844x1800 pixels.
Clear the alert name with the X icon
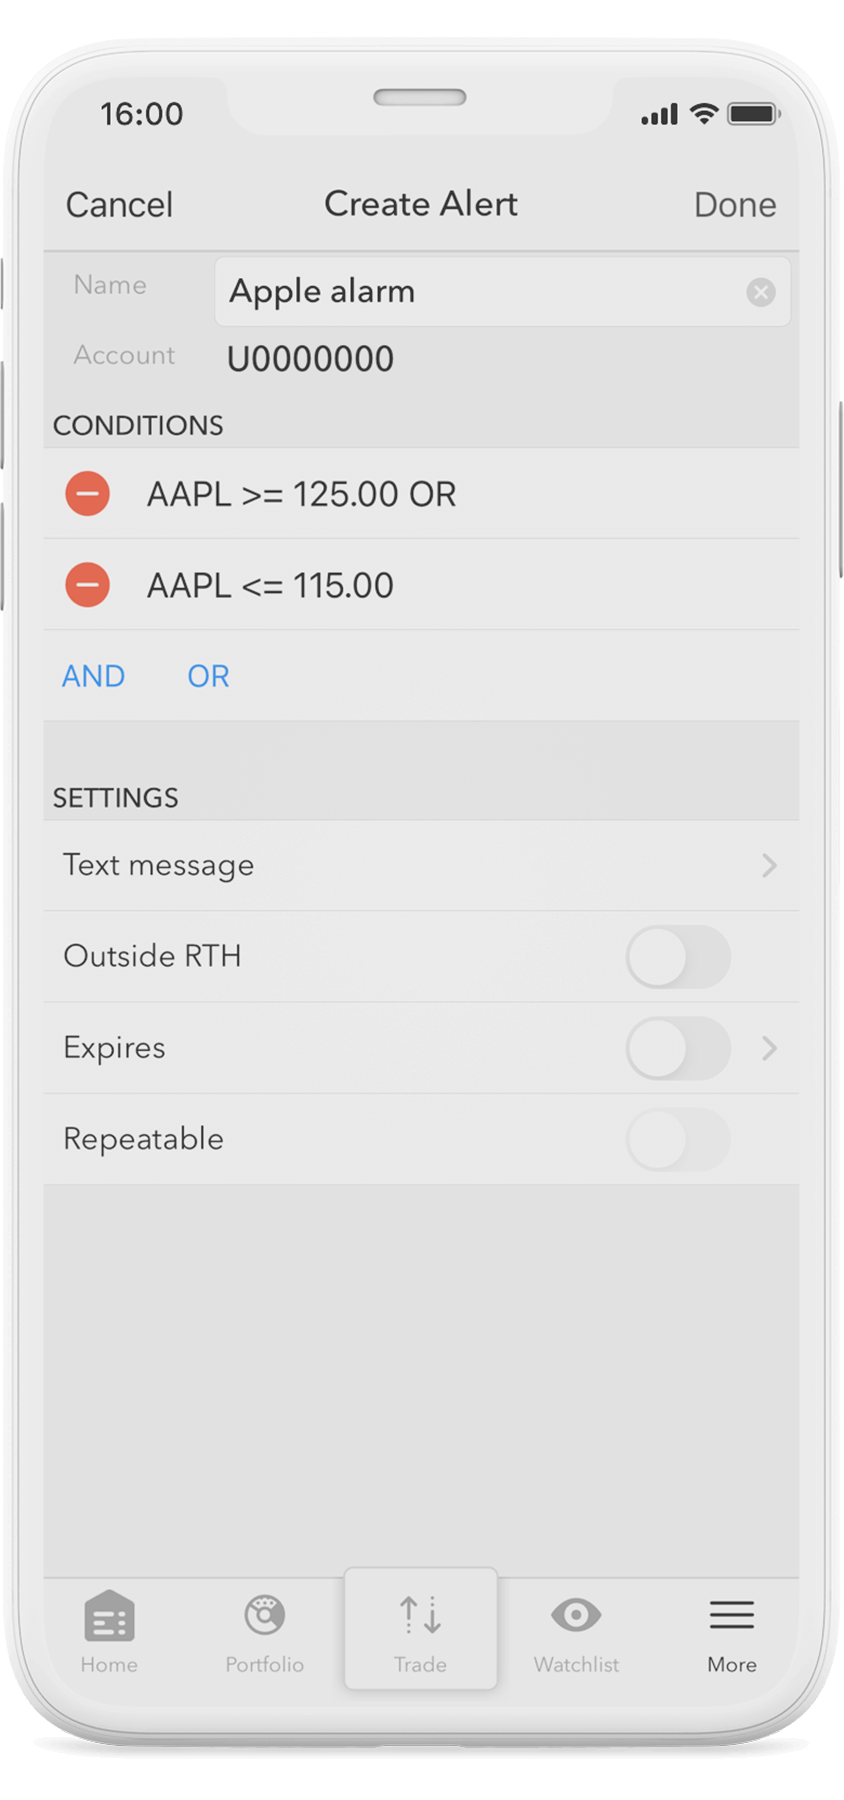(x=761, y=291)
